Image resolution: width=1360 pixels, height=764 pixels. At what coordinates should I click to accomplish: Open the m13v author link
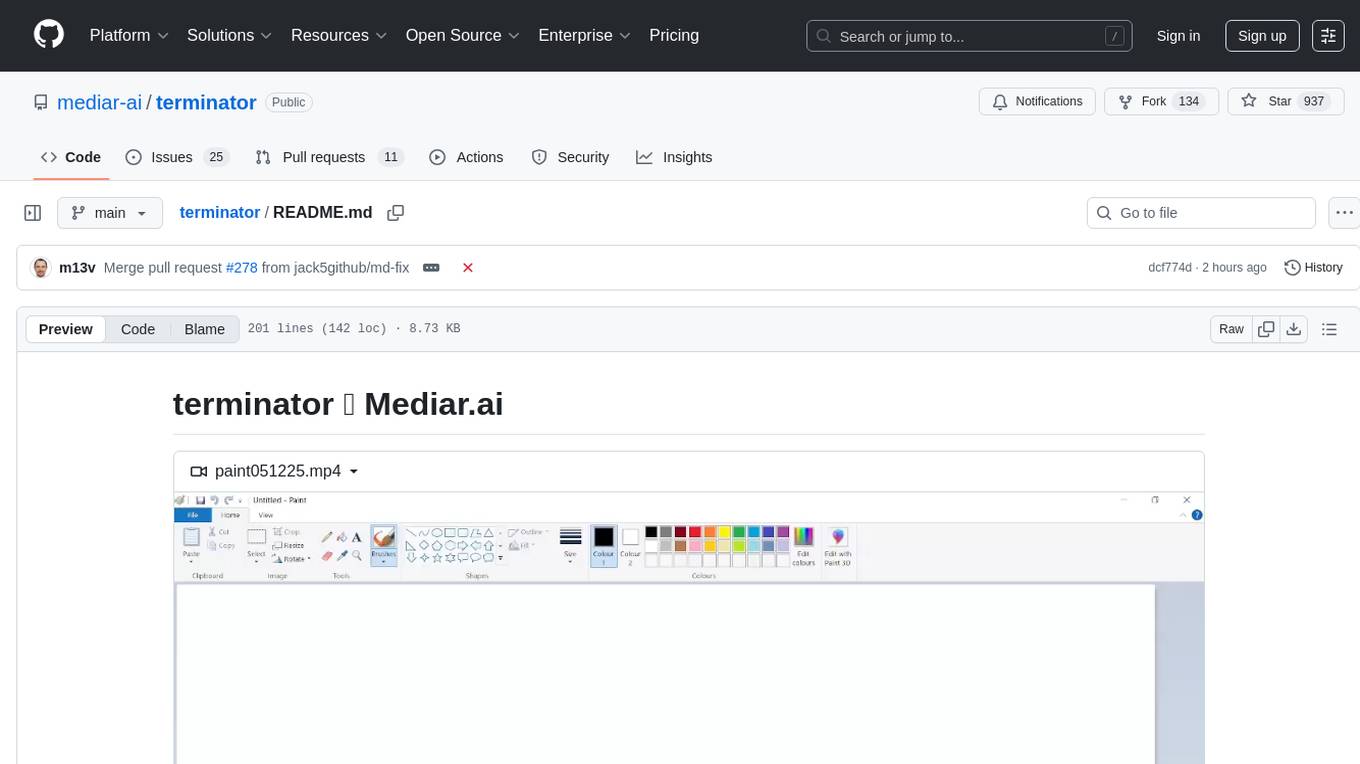coord(77,268)
